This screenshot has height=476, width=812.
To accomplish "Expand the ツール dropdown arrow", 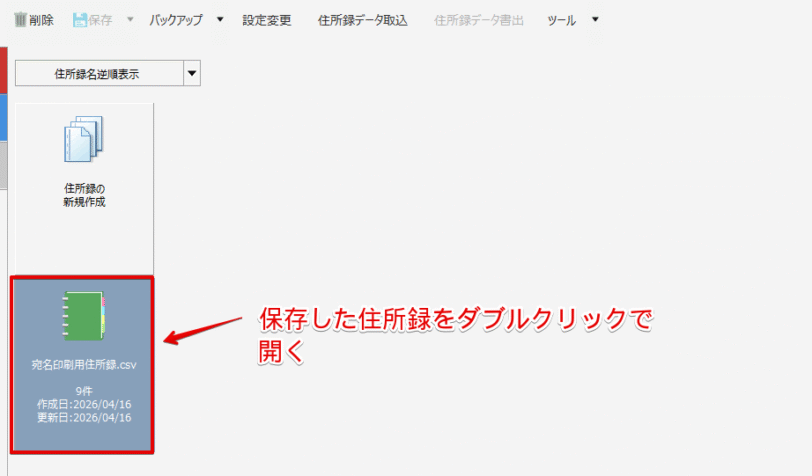I will point(596,19).
